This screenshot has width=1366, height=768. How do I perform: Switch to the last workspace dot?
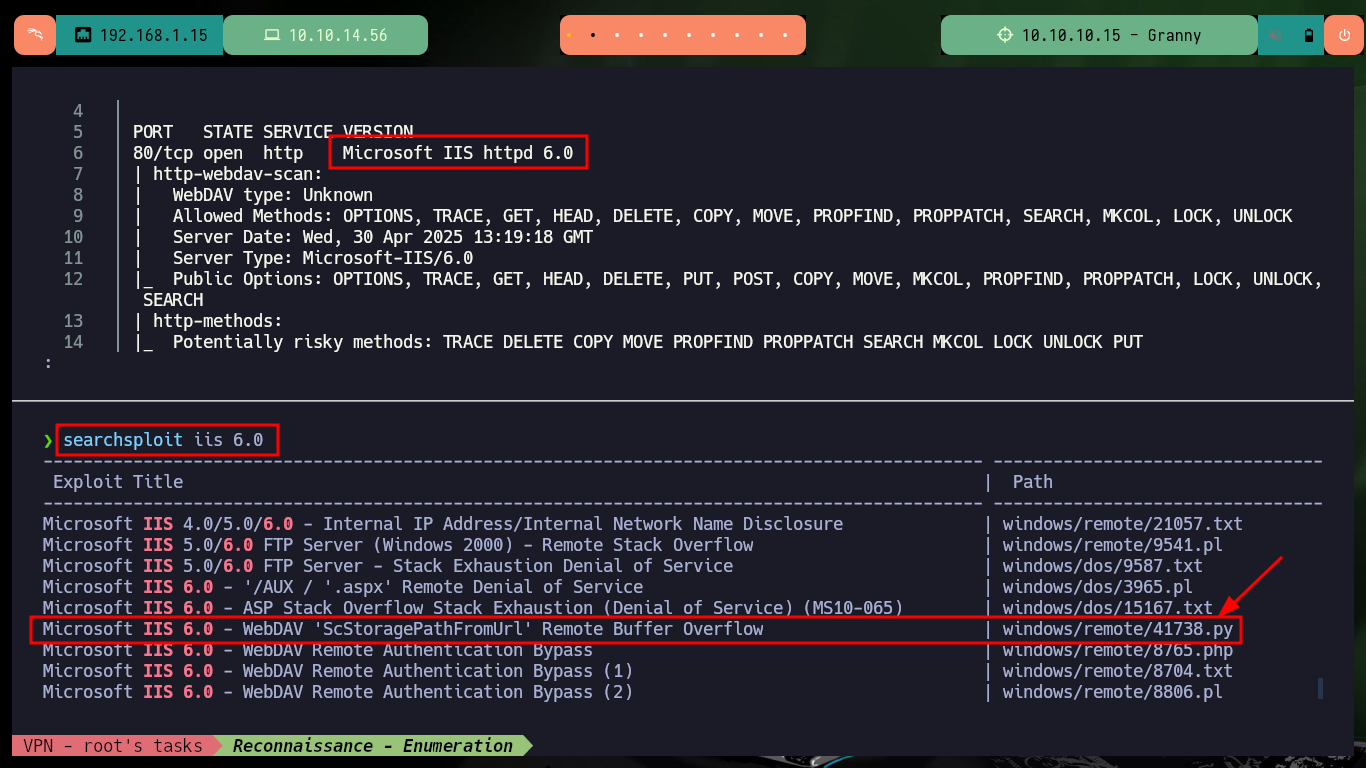pyautogui.click(x=785, y=35)
